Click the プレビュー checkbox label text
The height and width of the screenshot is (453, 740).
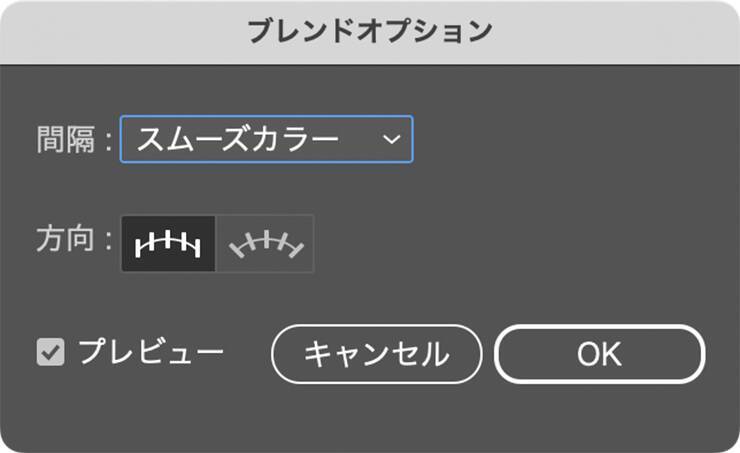coord(151,352)
